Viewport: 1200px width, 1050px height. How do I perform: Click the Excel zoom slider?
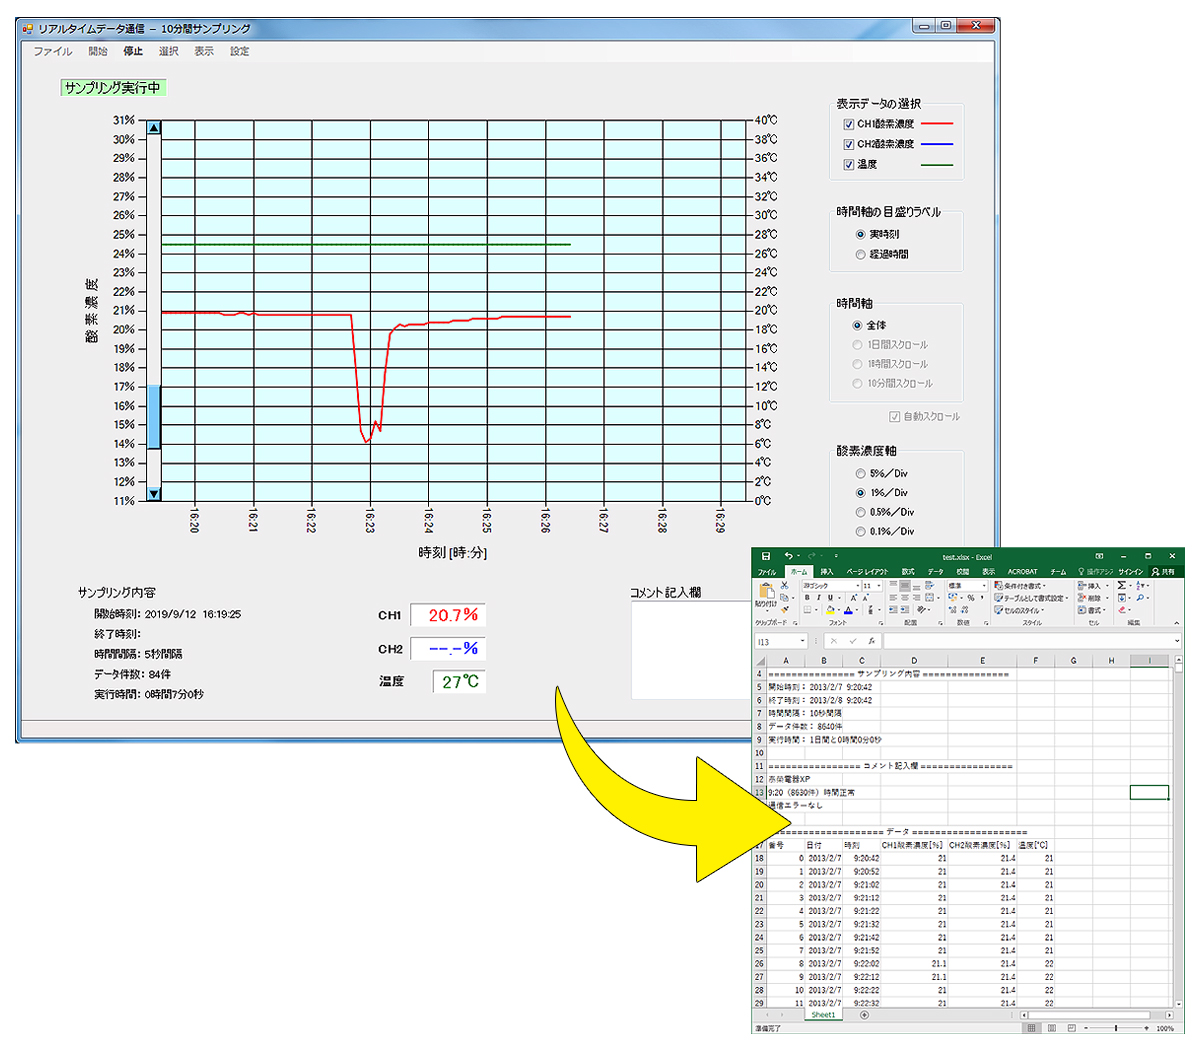point(1116,1028)
